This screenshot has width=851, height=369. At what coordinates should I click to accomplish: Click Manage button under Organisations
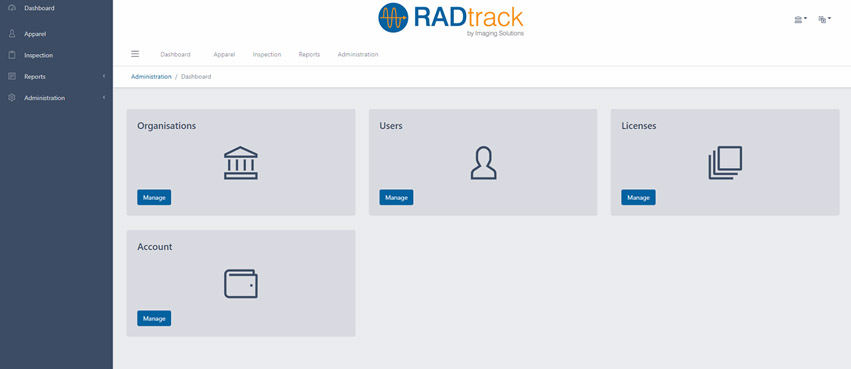coord(154,198)
